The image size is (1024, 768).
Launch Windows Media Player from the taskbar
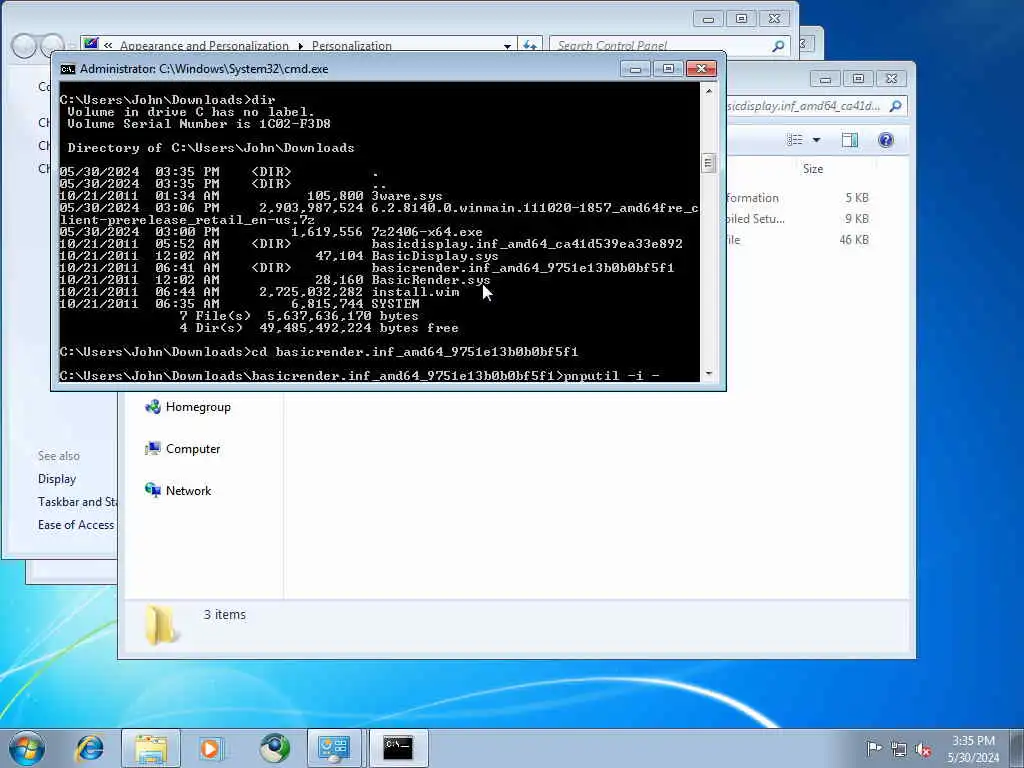[x=211, y=748]
